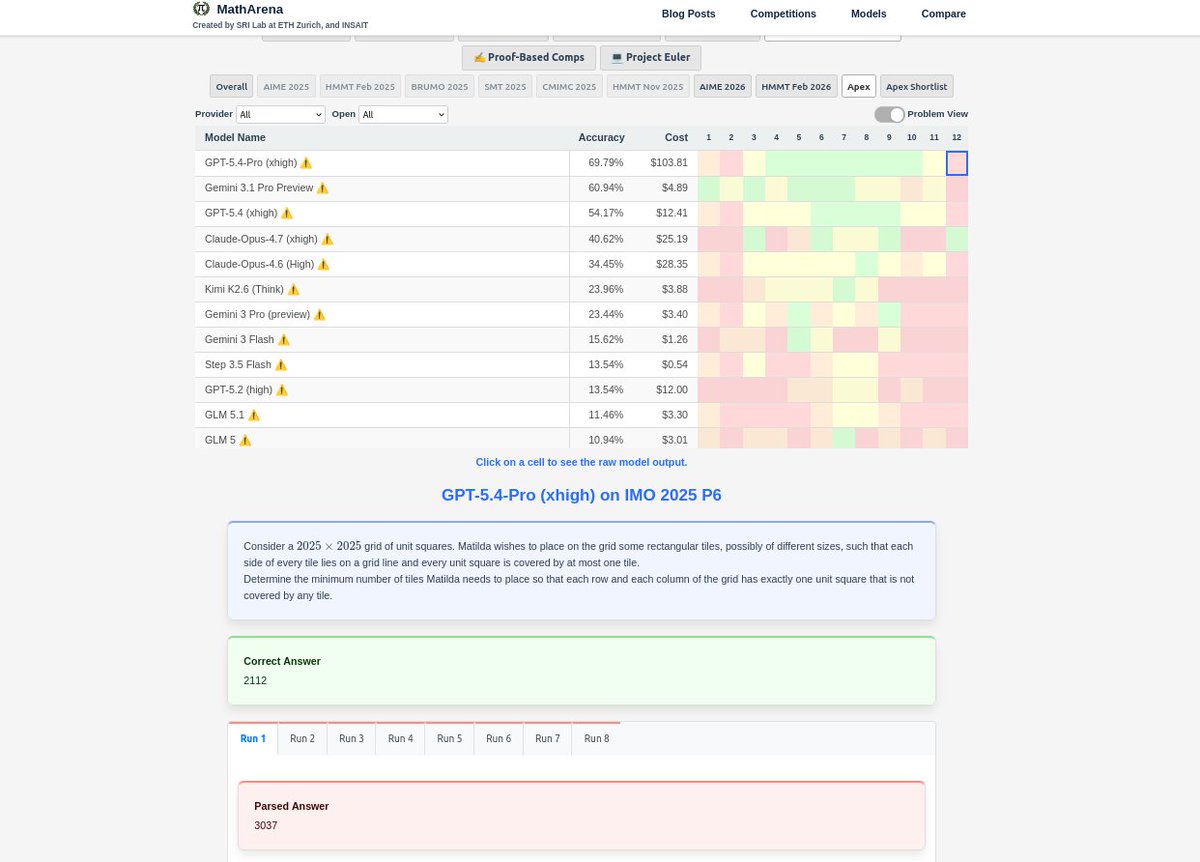Switch to the AIME 2025 tab

tap(286, 87)
